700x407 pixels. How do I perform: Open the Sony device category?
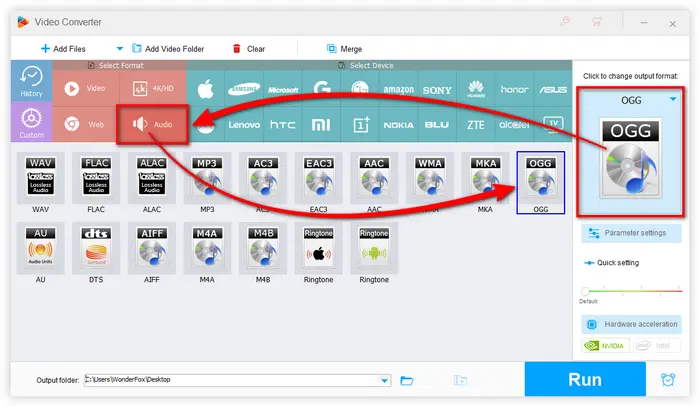point(437,89)
